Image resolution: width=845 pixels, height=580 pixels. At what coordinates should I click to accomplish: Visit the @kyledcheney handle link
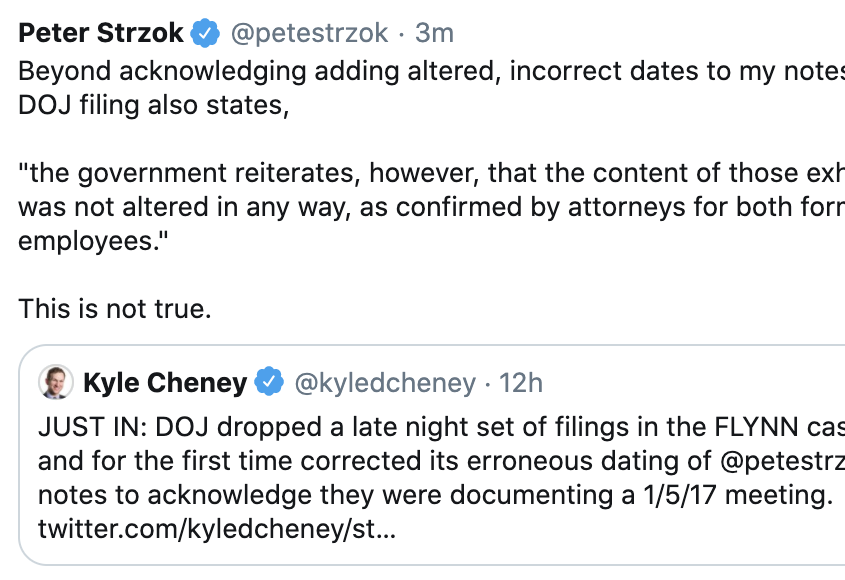pos(384,382)
